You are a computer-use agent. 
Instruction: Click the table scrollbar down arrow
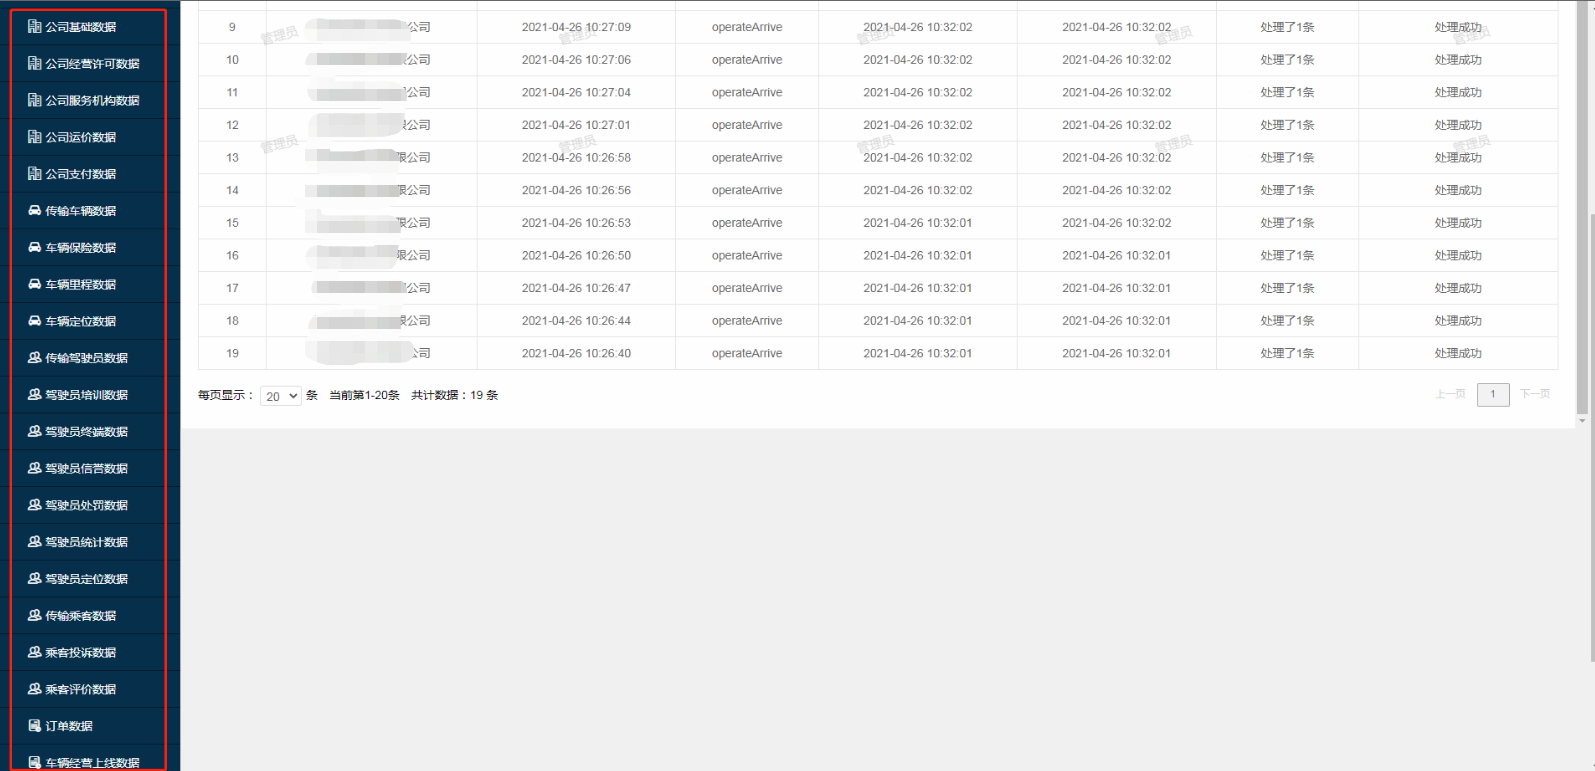[1582, 421]
